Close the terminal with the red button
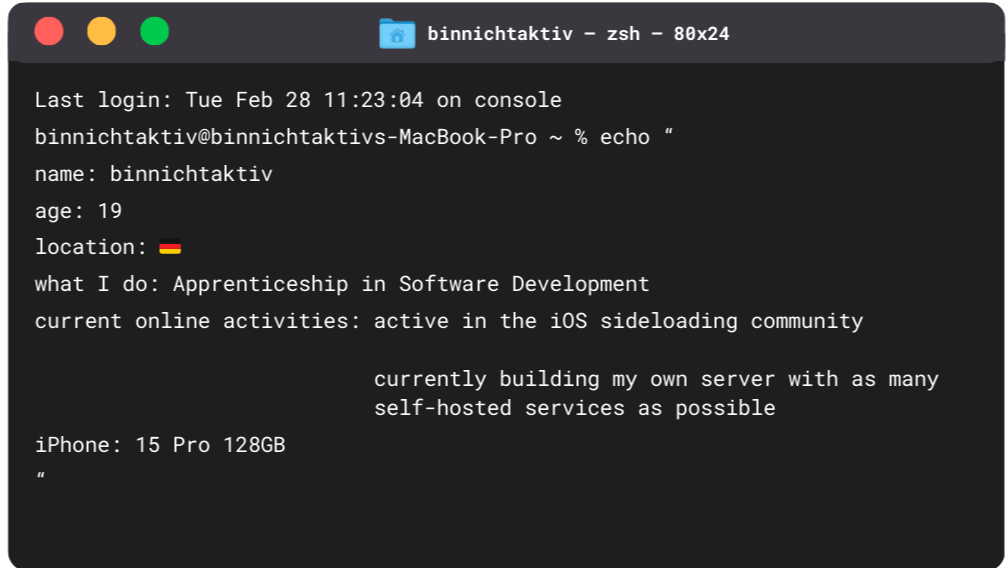 click(49, 32)
